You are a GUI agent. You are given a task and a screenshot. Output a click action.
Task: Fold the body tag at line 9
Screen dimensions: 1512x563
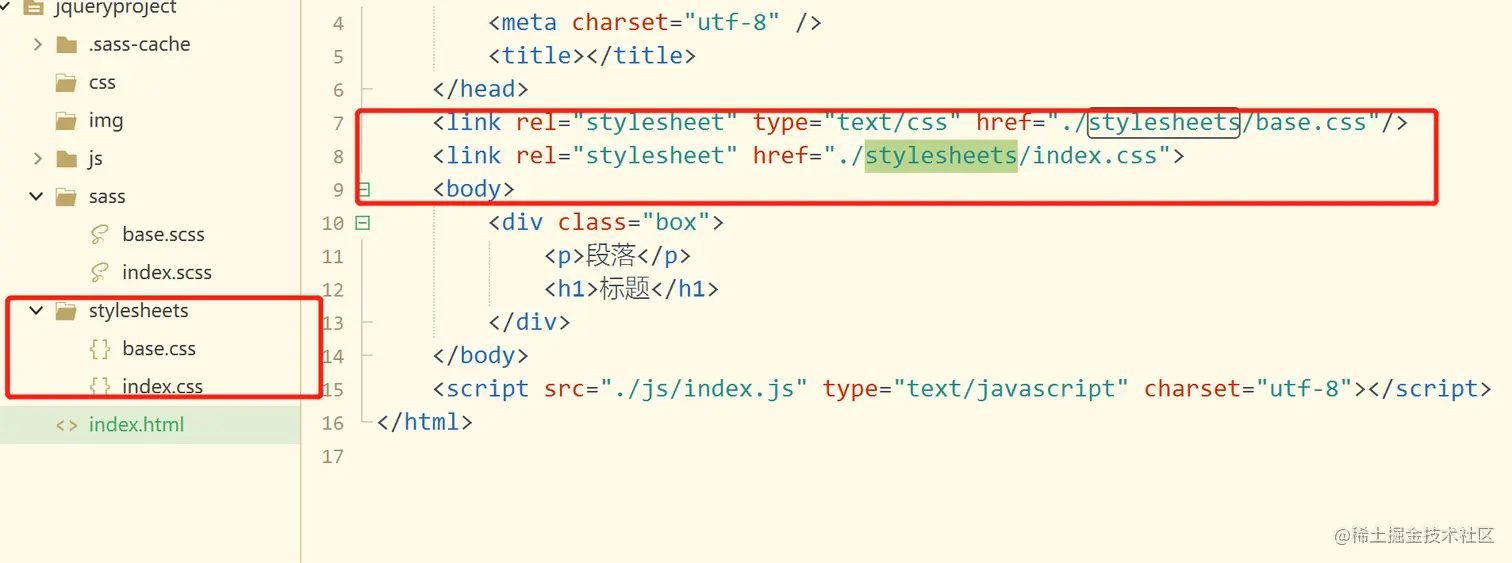[x=363, y=189]
